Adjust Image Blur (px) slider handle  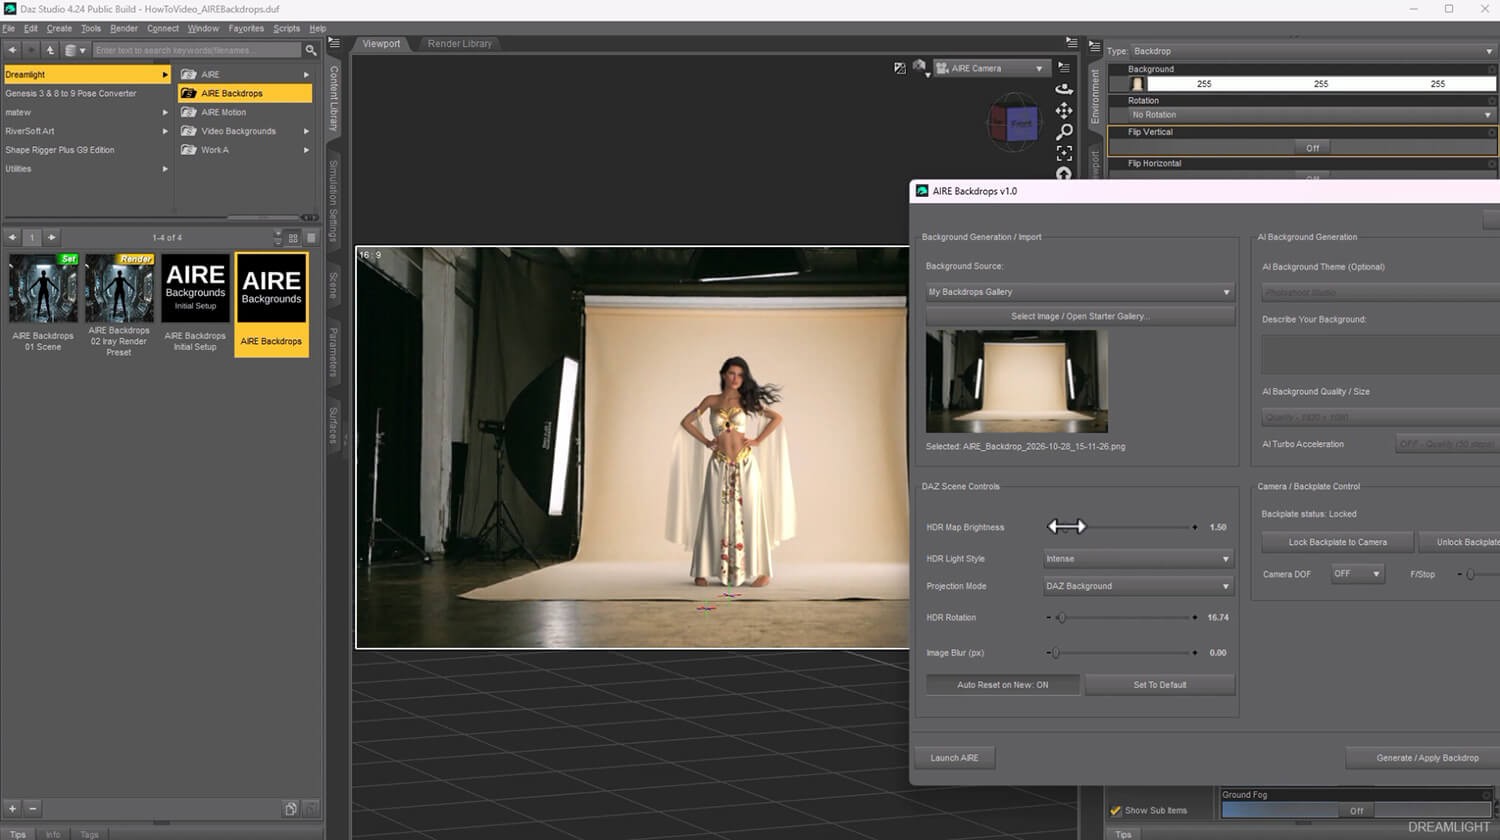(1055, 653)
